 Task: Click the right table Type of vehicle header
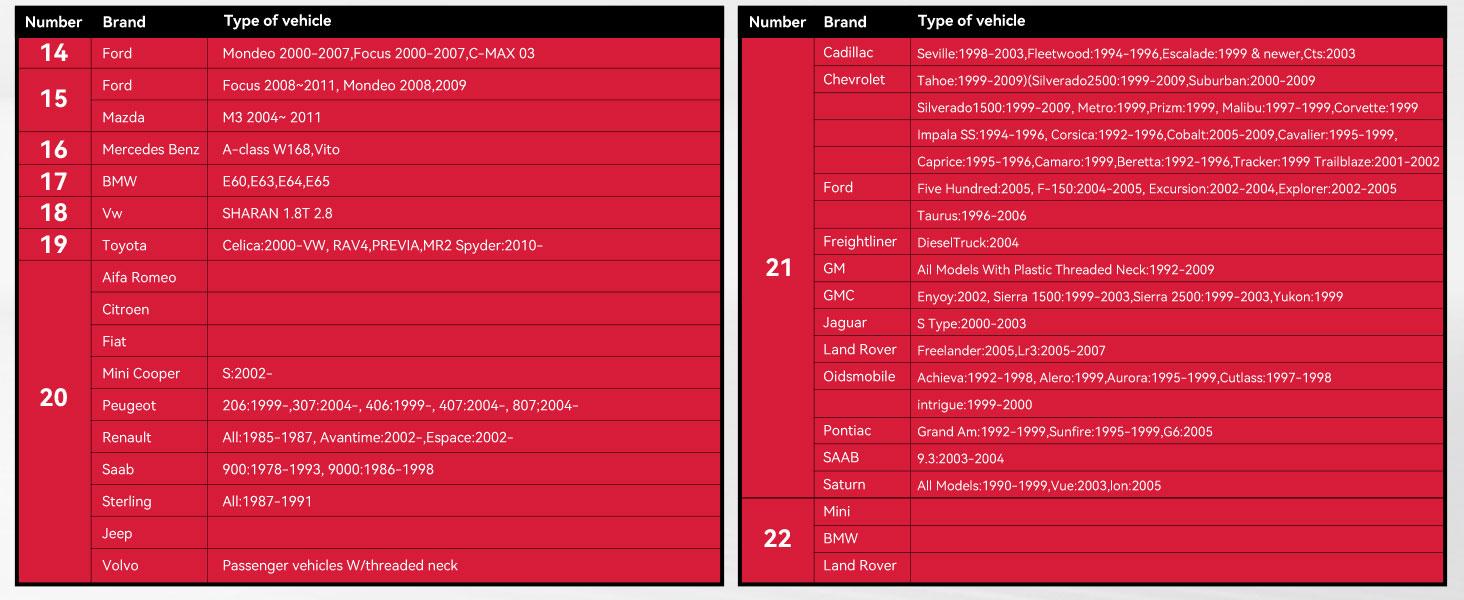971,20
